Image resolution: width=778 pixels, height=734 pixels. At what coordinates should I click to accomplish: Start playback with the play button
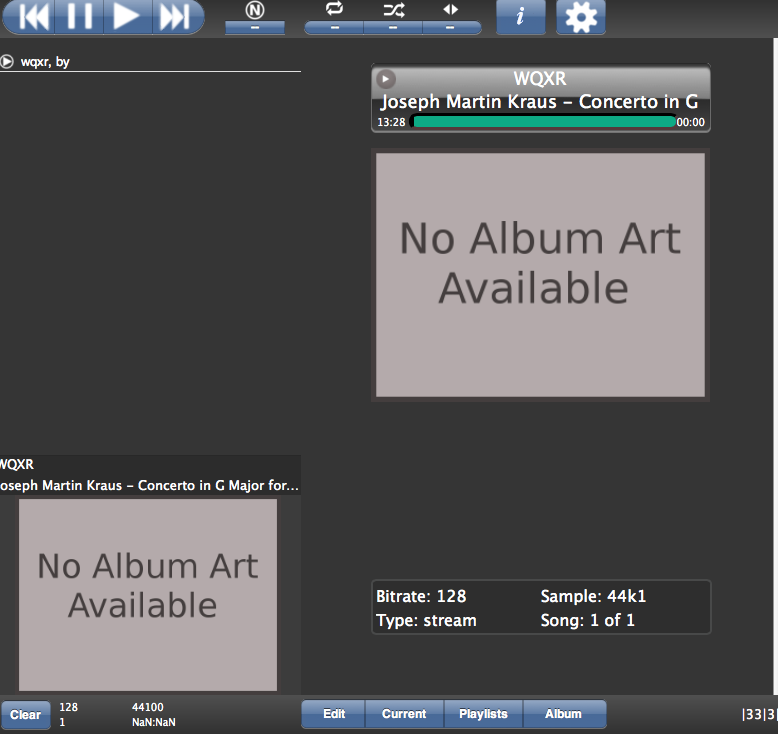click(x=127, y=16)
